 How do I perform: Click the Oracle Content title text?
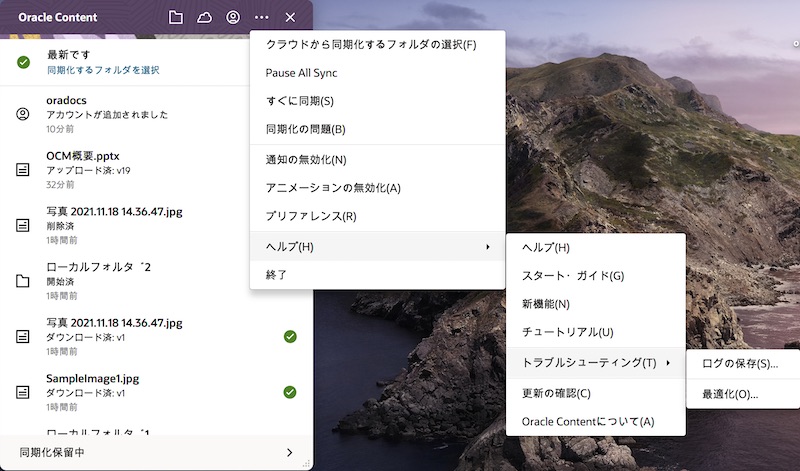tap(58, 17)
